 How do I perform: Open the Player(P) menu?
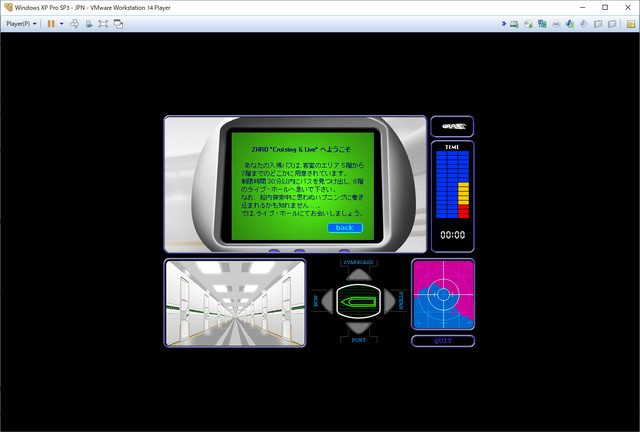(x=21, y=24)
